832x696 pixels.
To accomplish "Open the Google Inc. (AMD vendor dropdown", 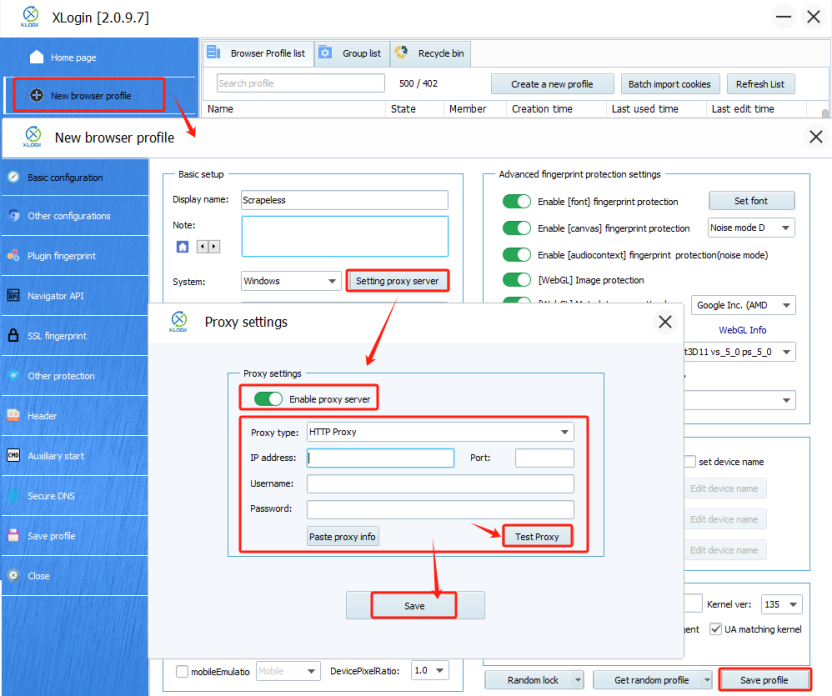I will click(x=743, y=305).
